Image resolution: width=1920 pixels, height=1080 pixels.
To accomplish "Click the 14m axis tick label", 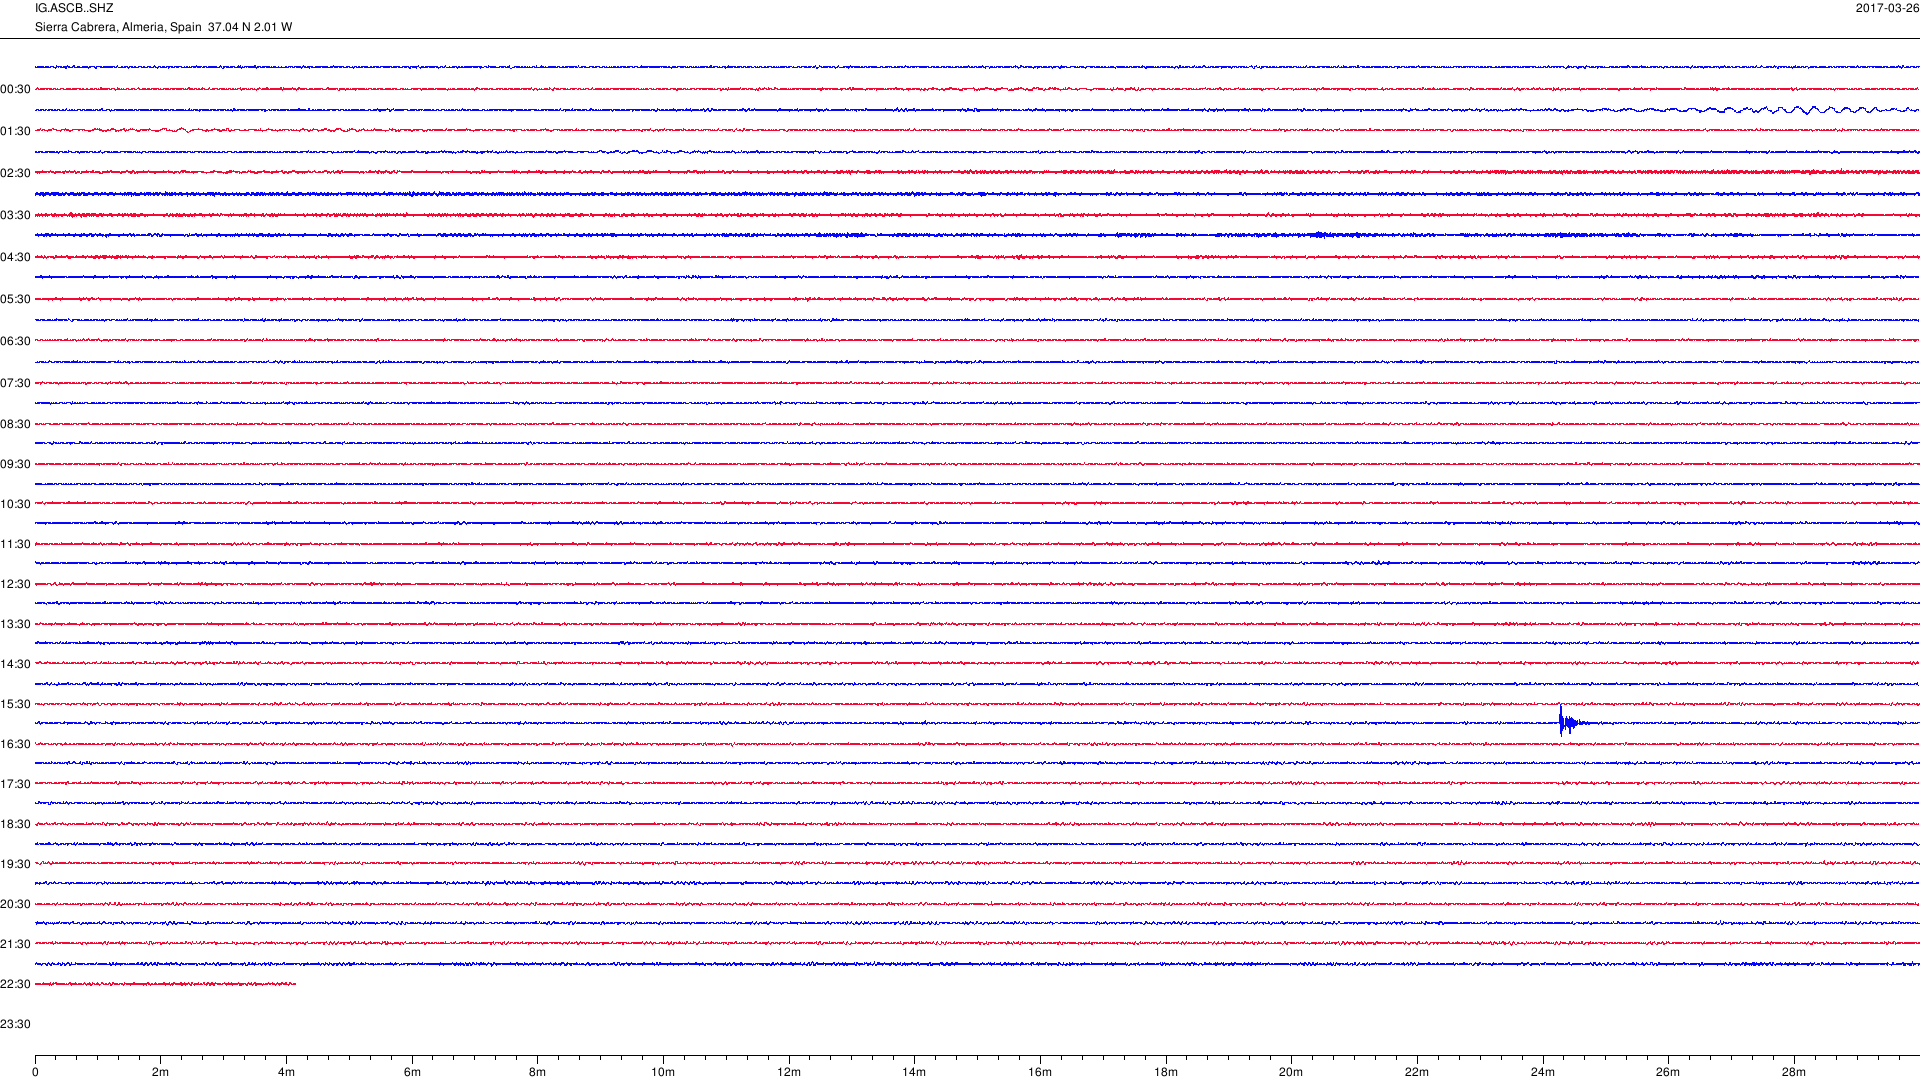I will click(914, 1073).
